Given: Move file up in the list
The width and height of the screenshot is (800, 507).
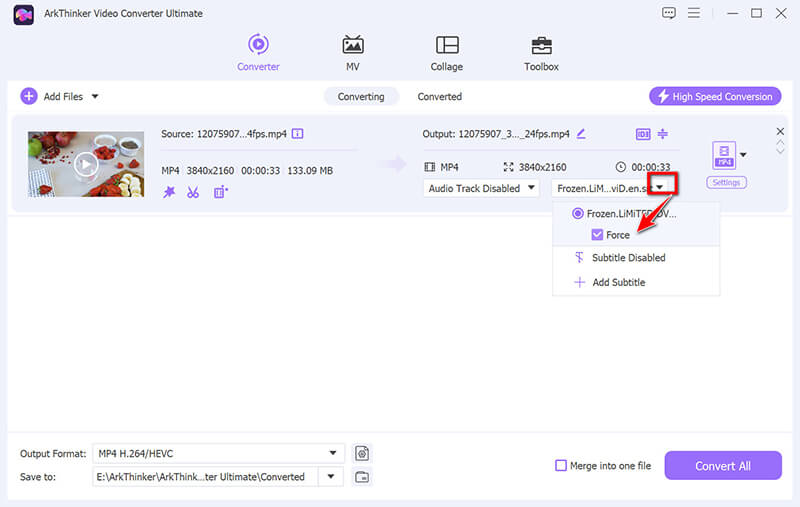Looking at the screenshot, I should (780, 142).
